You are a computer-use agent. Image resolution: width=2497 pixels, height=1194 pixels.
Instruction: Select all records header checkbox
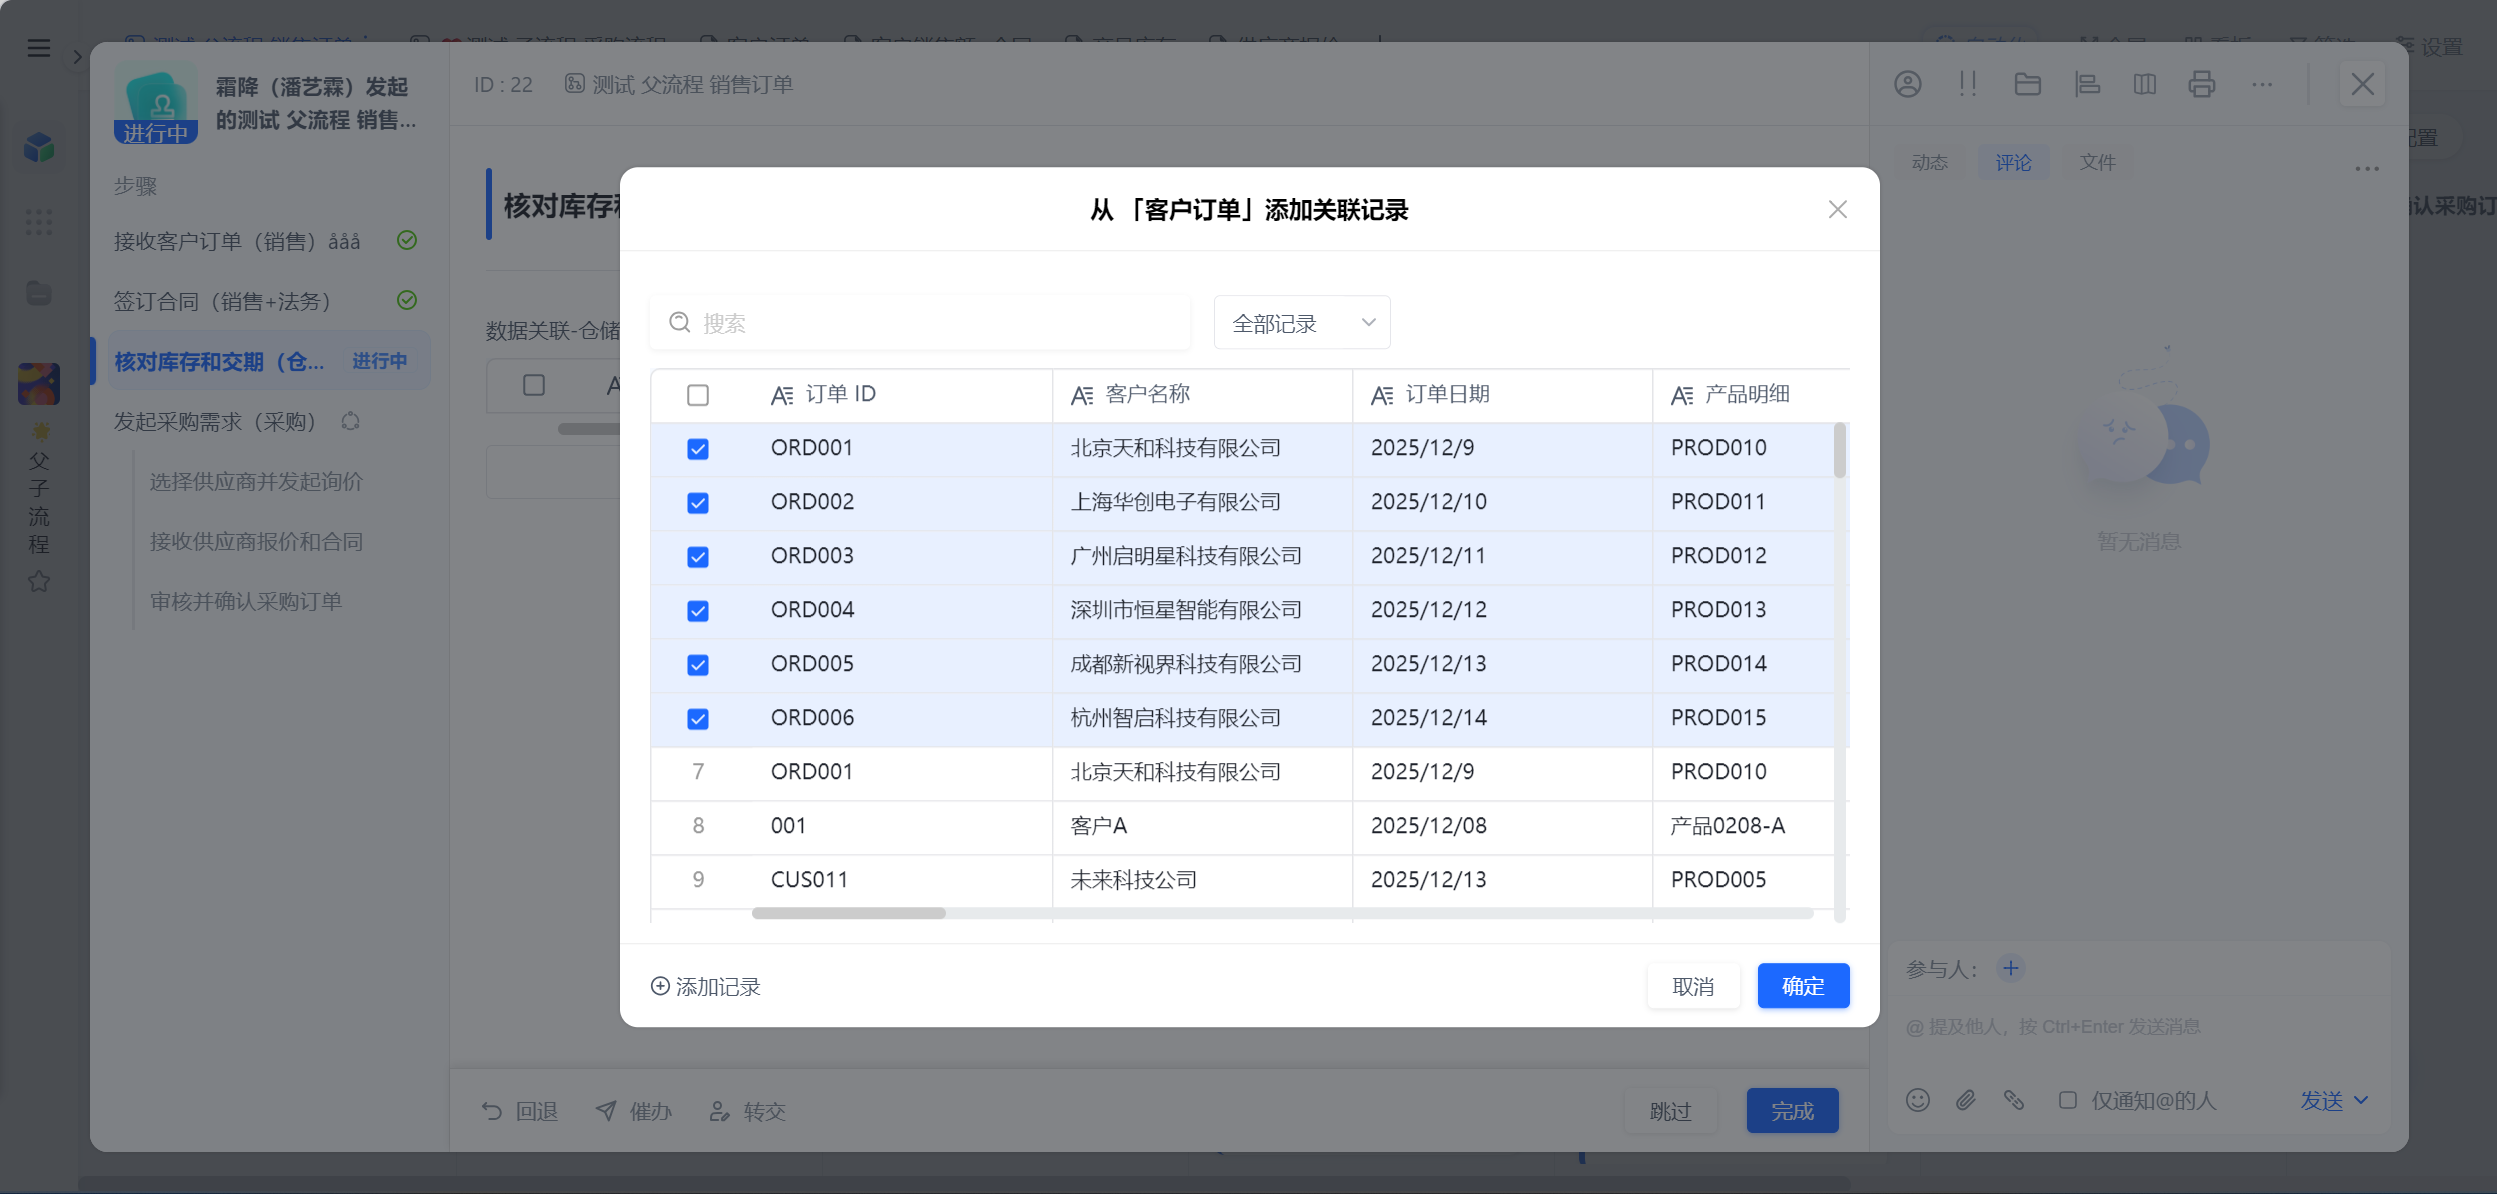(698, 395)
